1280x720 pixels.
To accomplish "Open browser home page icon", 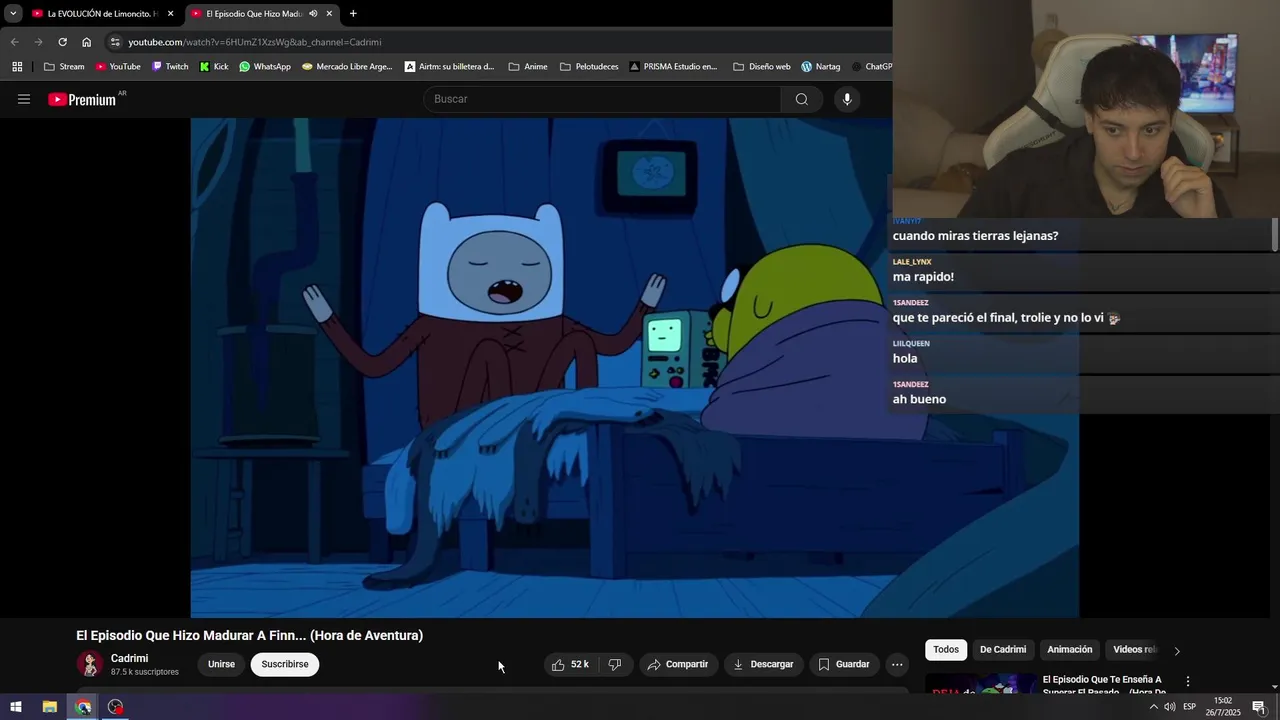I will (x=86, y=42).
